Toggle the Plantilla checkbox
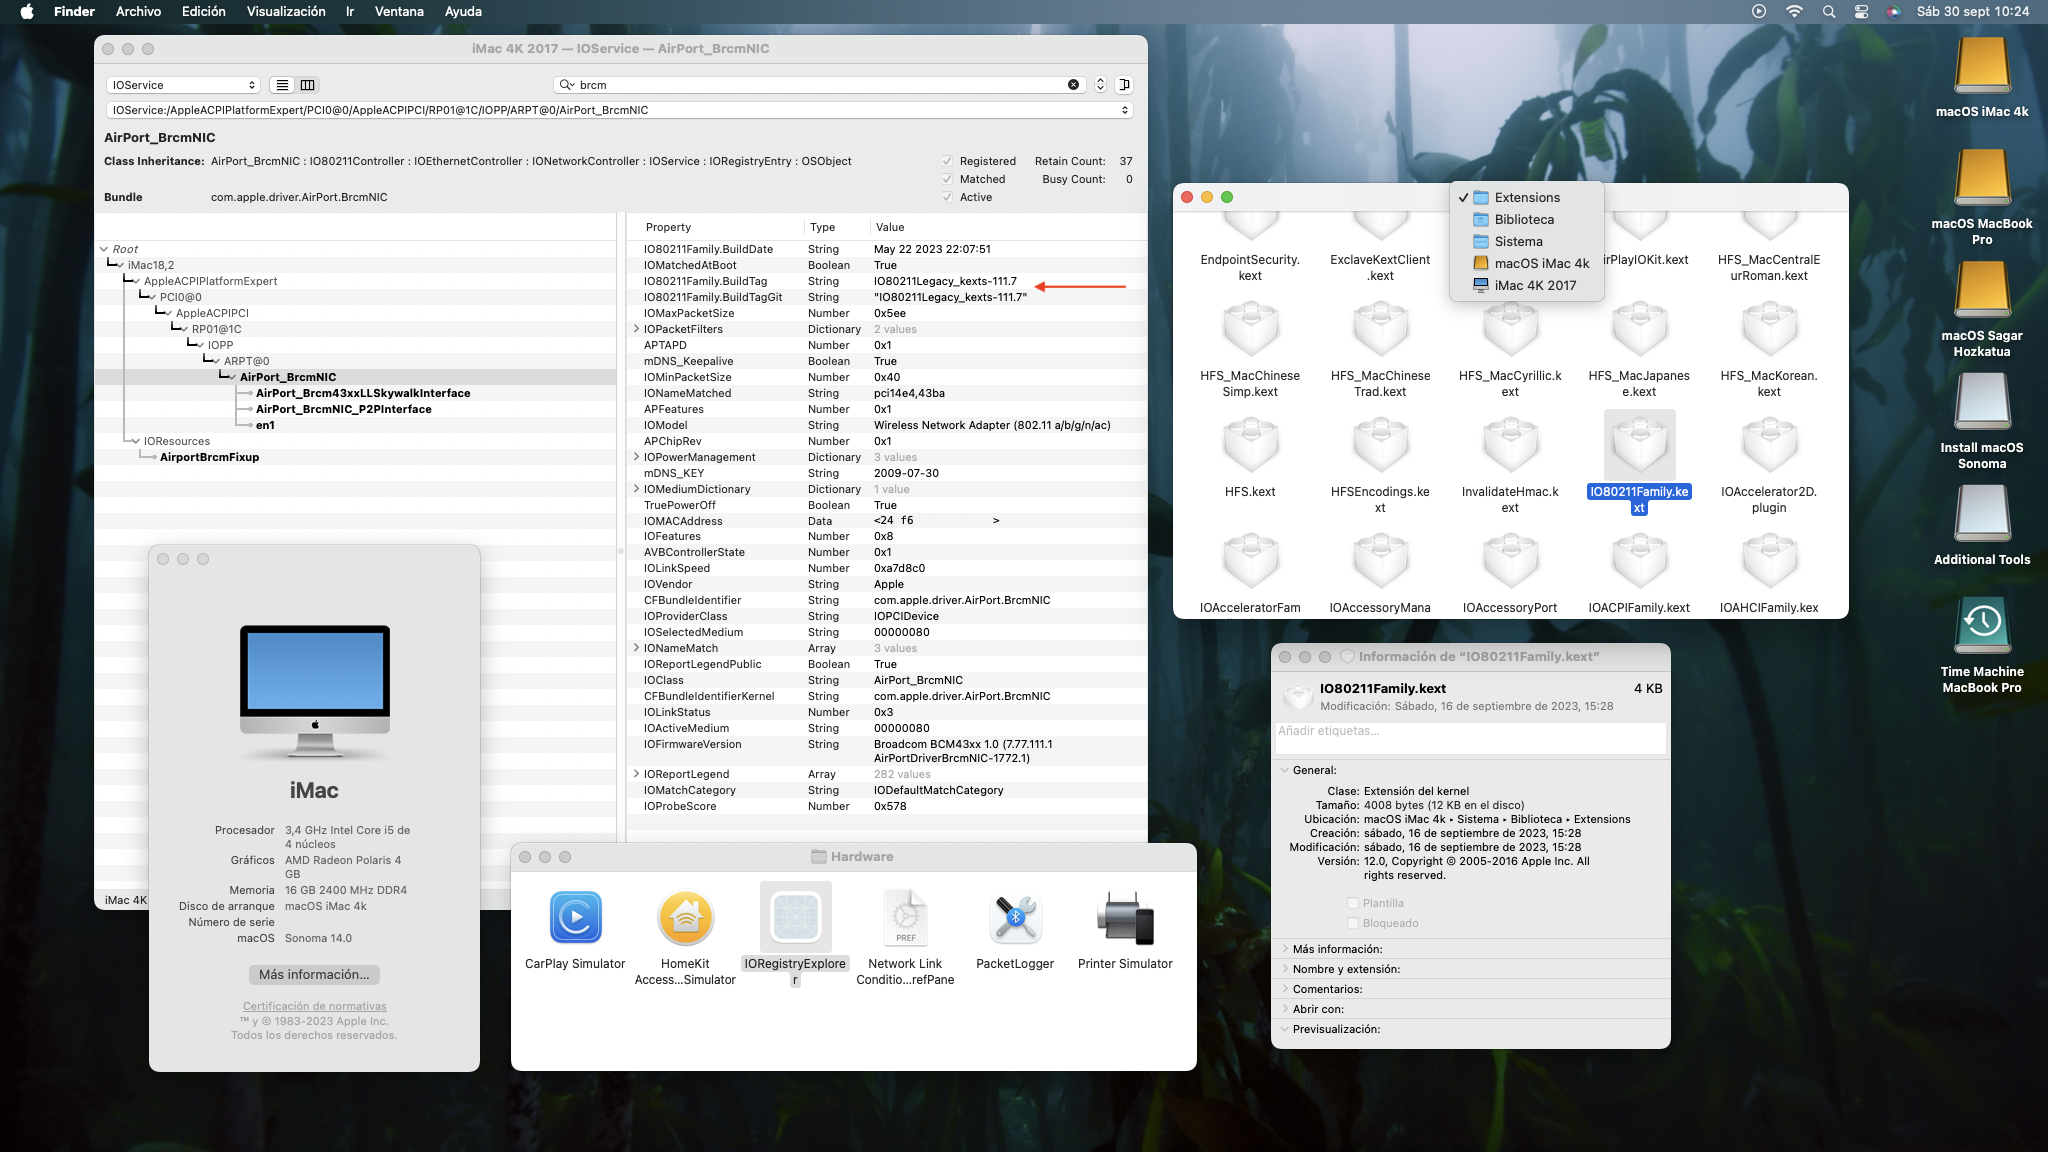Image resolution: width=2048 pixels, height=1152 pixels. 1353,903
